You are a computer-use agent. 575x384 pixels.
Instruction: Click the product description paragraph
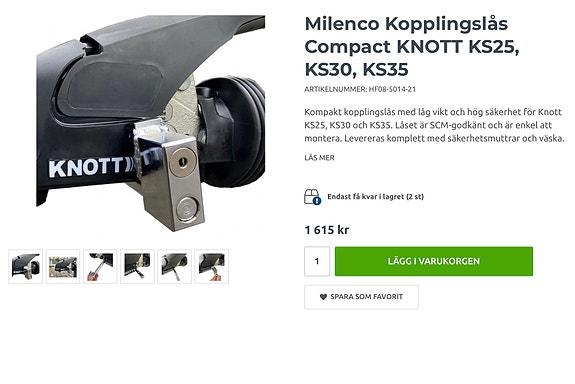click(434, 125)
